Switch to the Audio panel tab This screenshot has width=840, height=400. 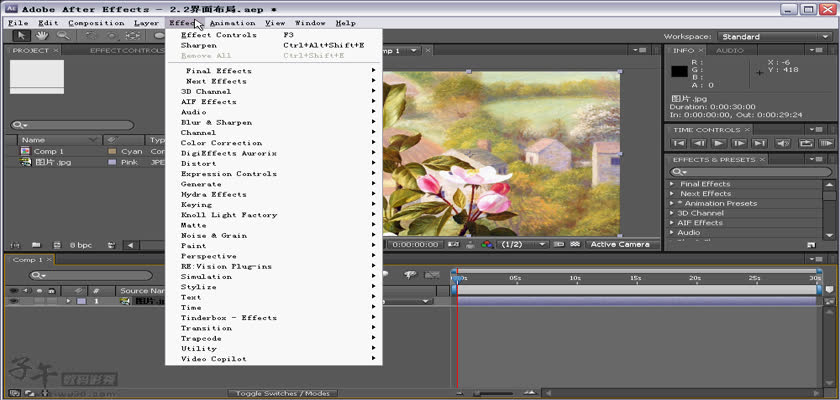[x=730, y=50]
